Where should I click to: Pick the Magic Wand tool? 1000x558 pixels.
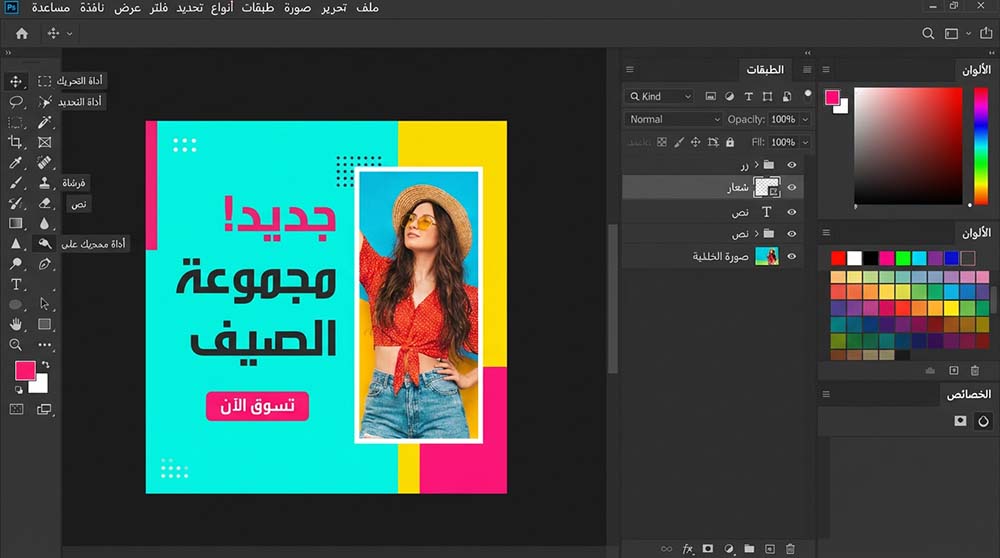pos(44,102)
